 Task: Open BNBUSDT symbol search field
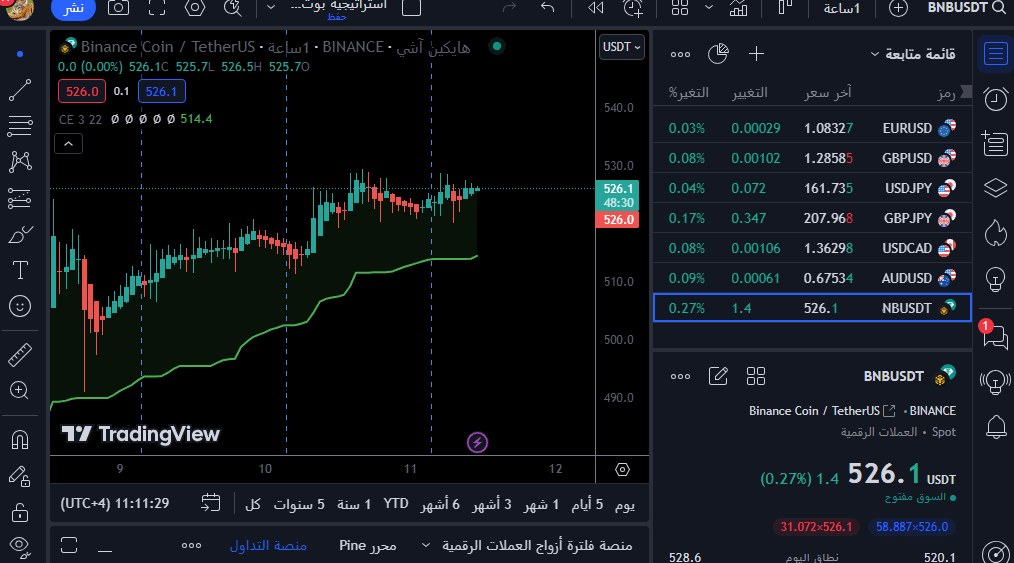(966, 8)
